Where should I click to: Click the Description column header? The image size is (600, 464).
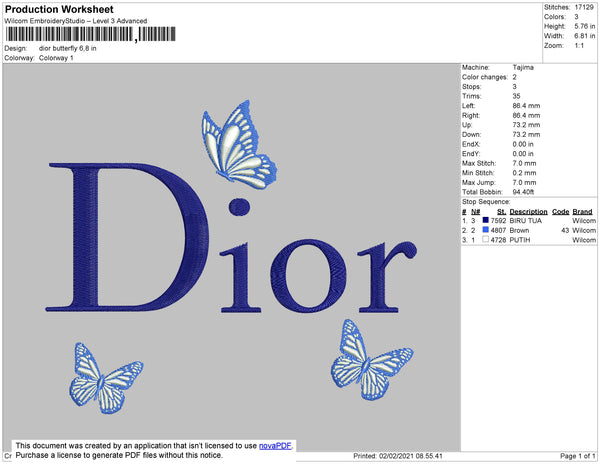point(528,212)
